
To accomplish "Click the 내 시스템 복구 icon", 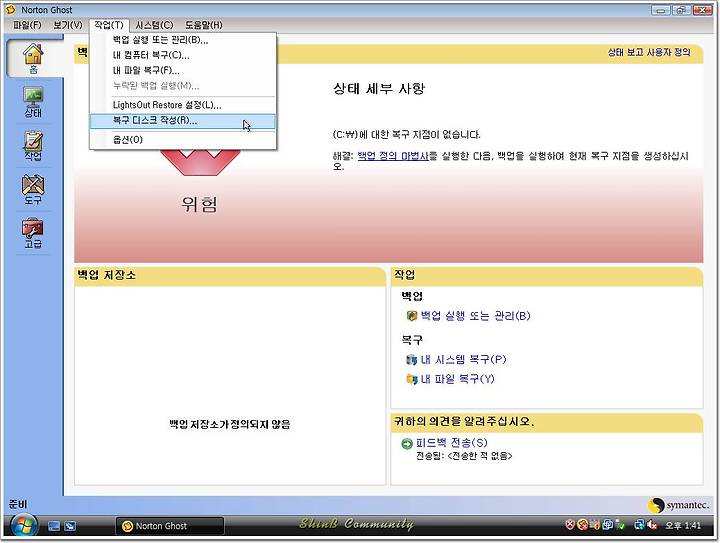I will 411,359.
